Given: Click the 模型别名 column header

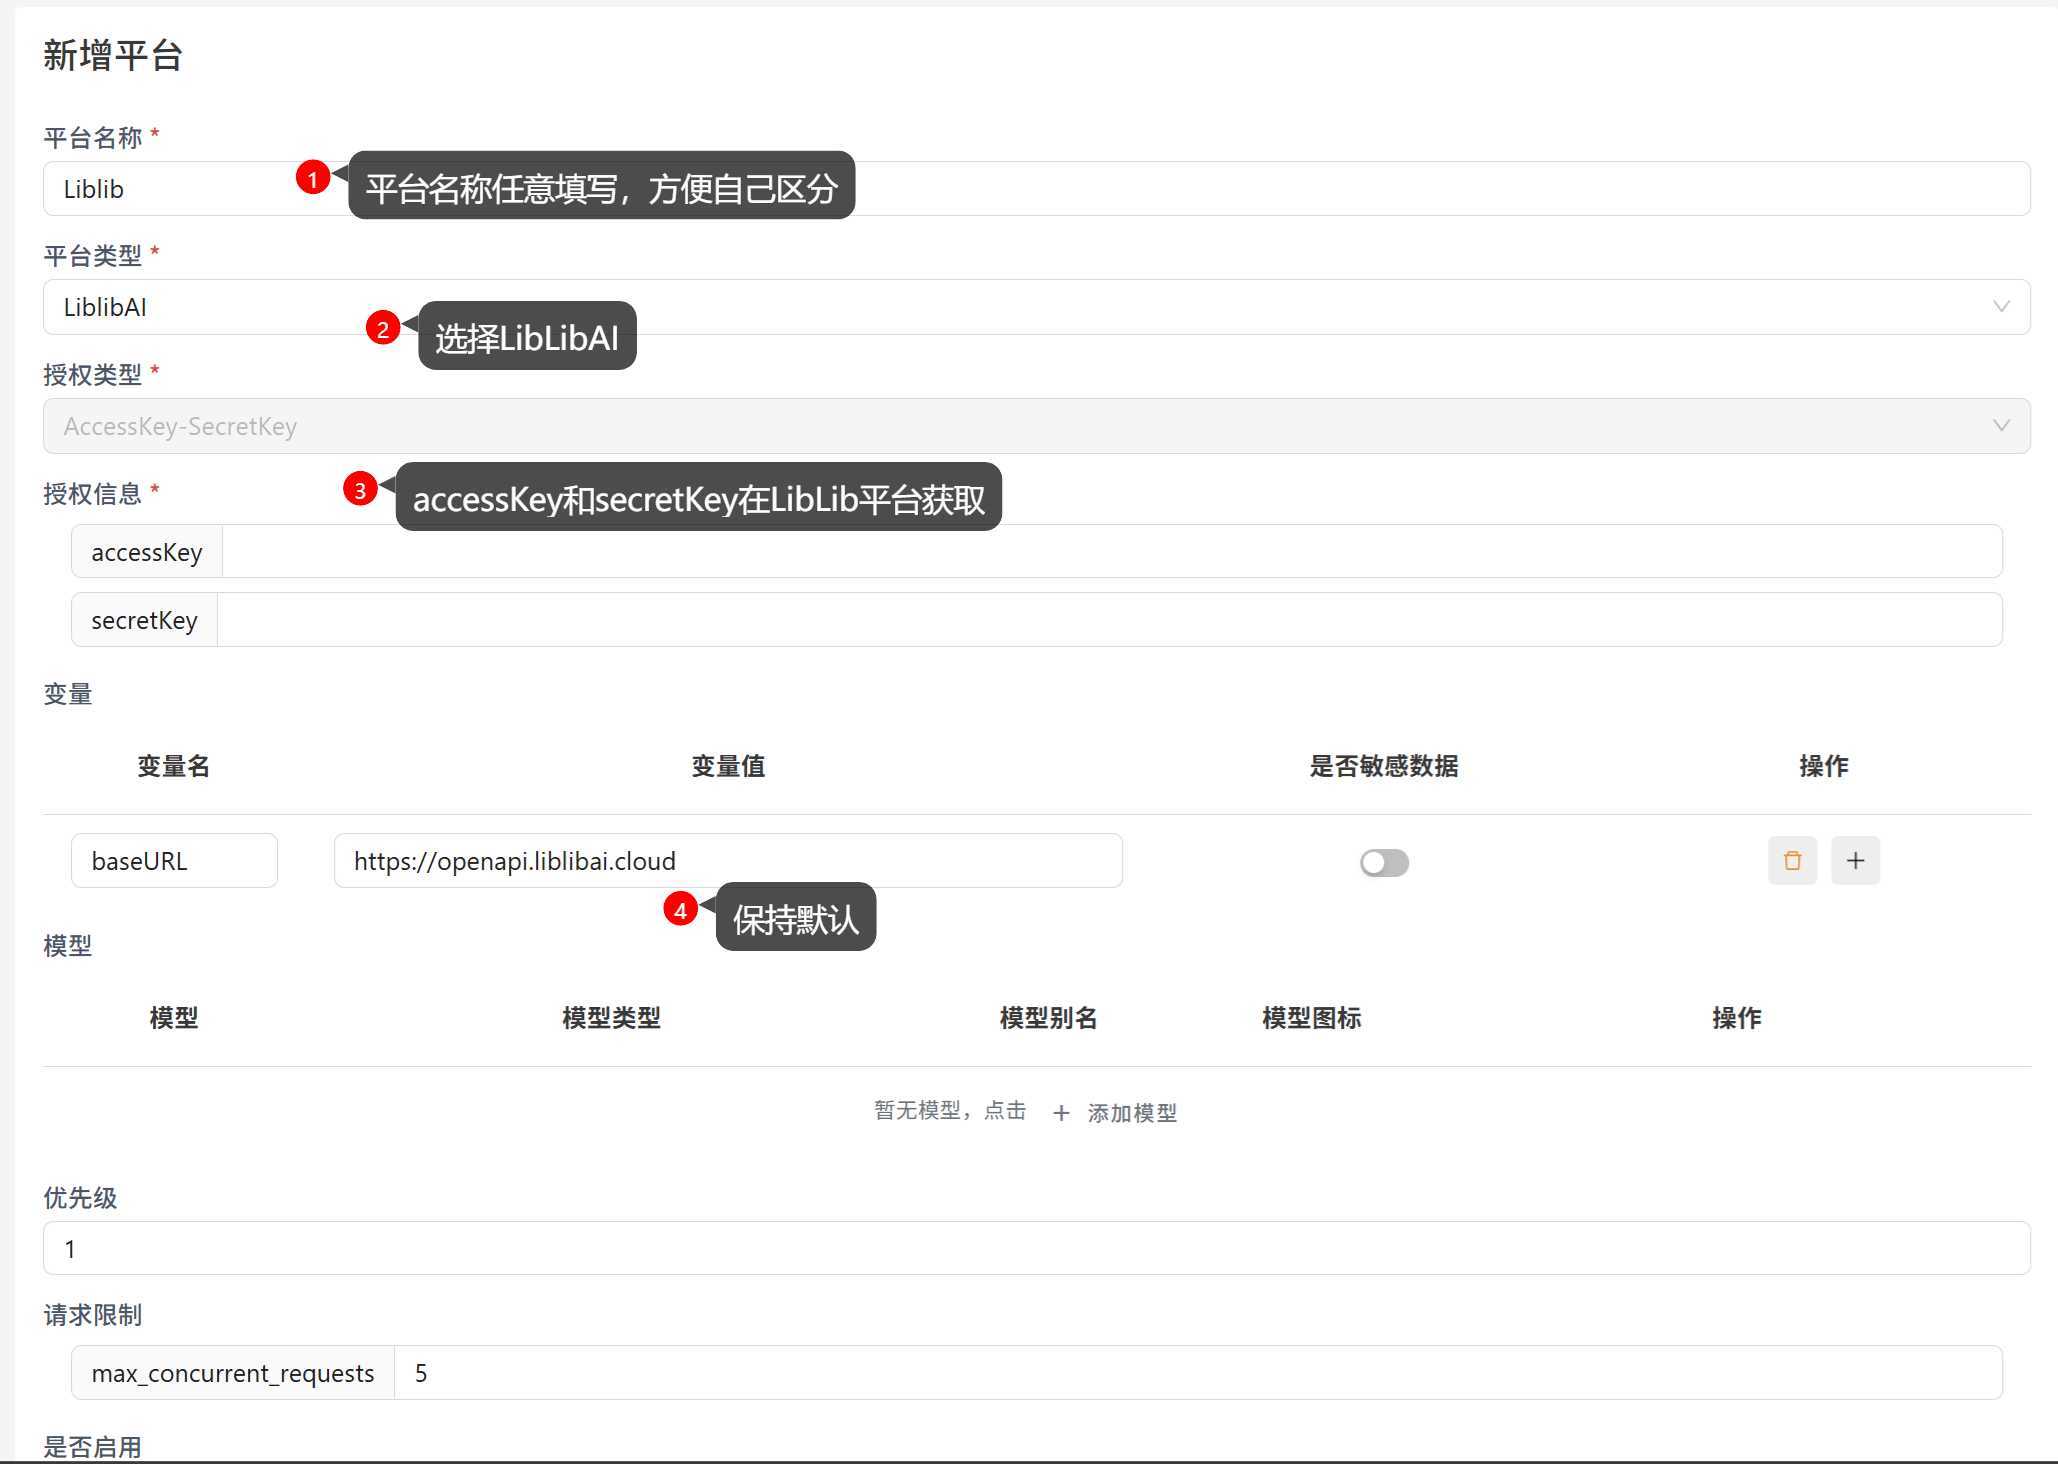Looking at the screenshot, I should (x=1048, y=1018).
